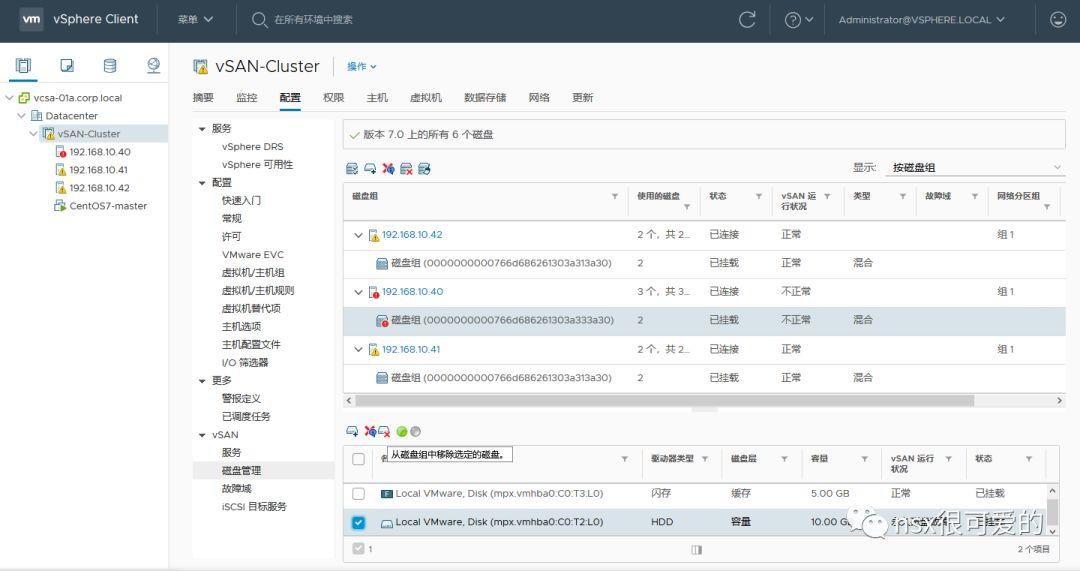Image resolution: width=1080 pixels, height=571 pixels.
Task: Open the 按磁盘组 display dropdown
Action: [975, 167]
